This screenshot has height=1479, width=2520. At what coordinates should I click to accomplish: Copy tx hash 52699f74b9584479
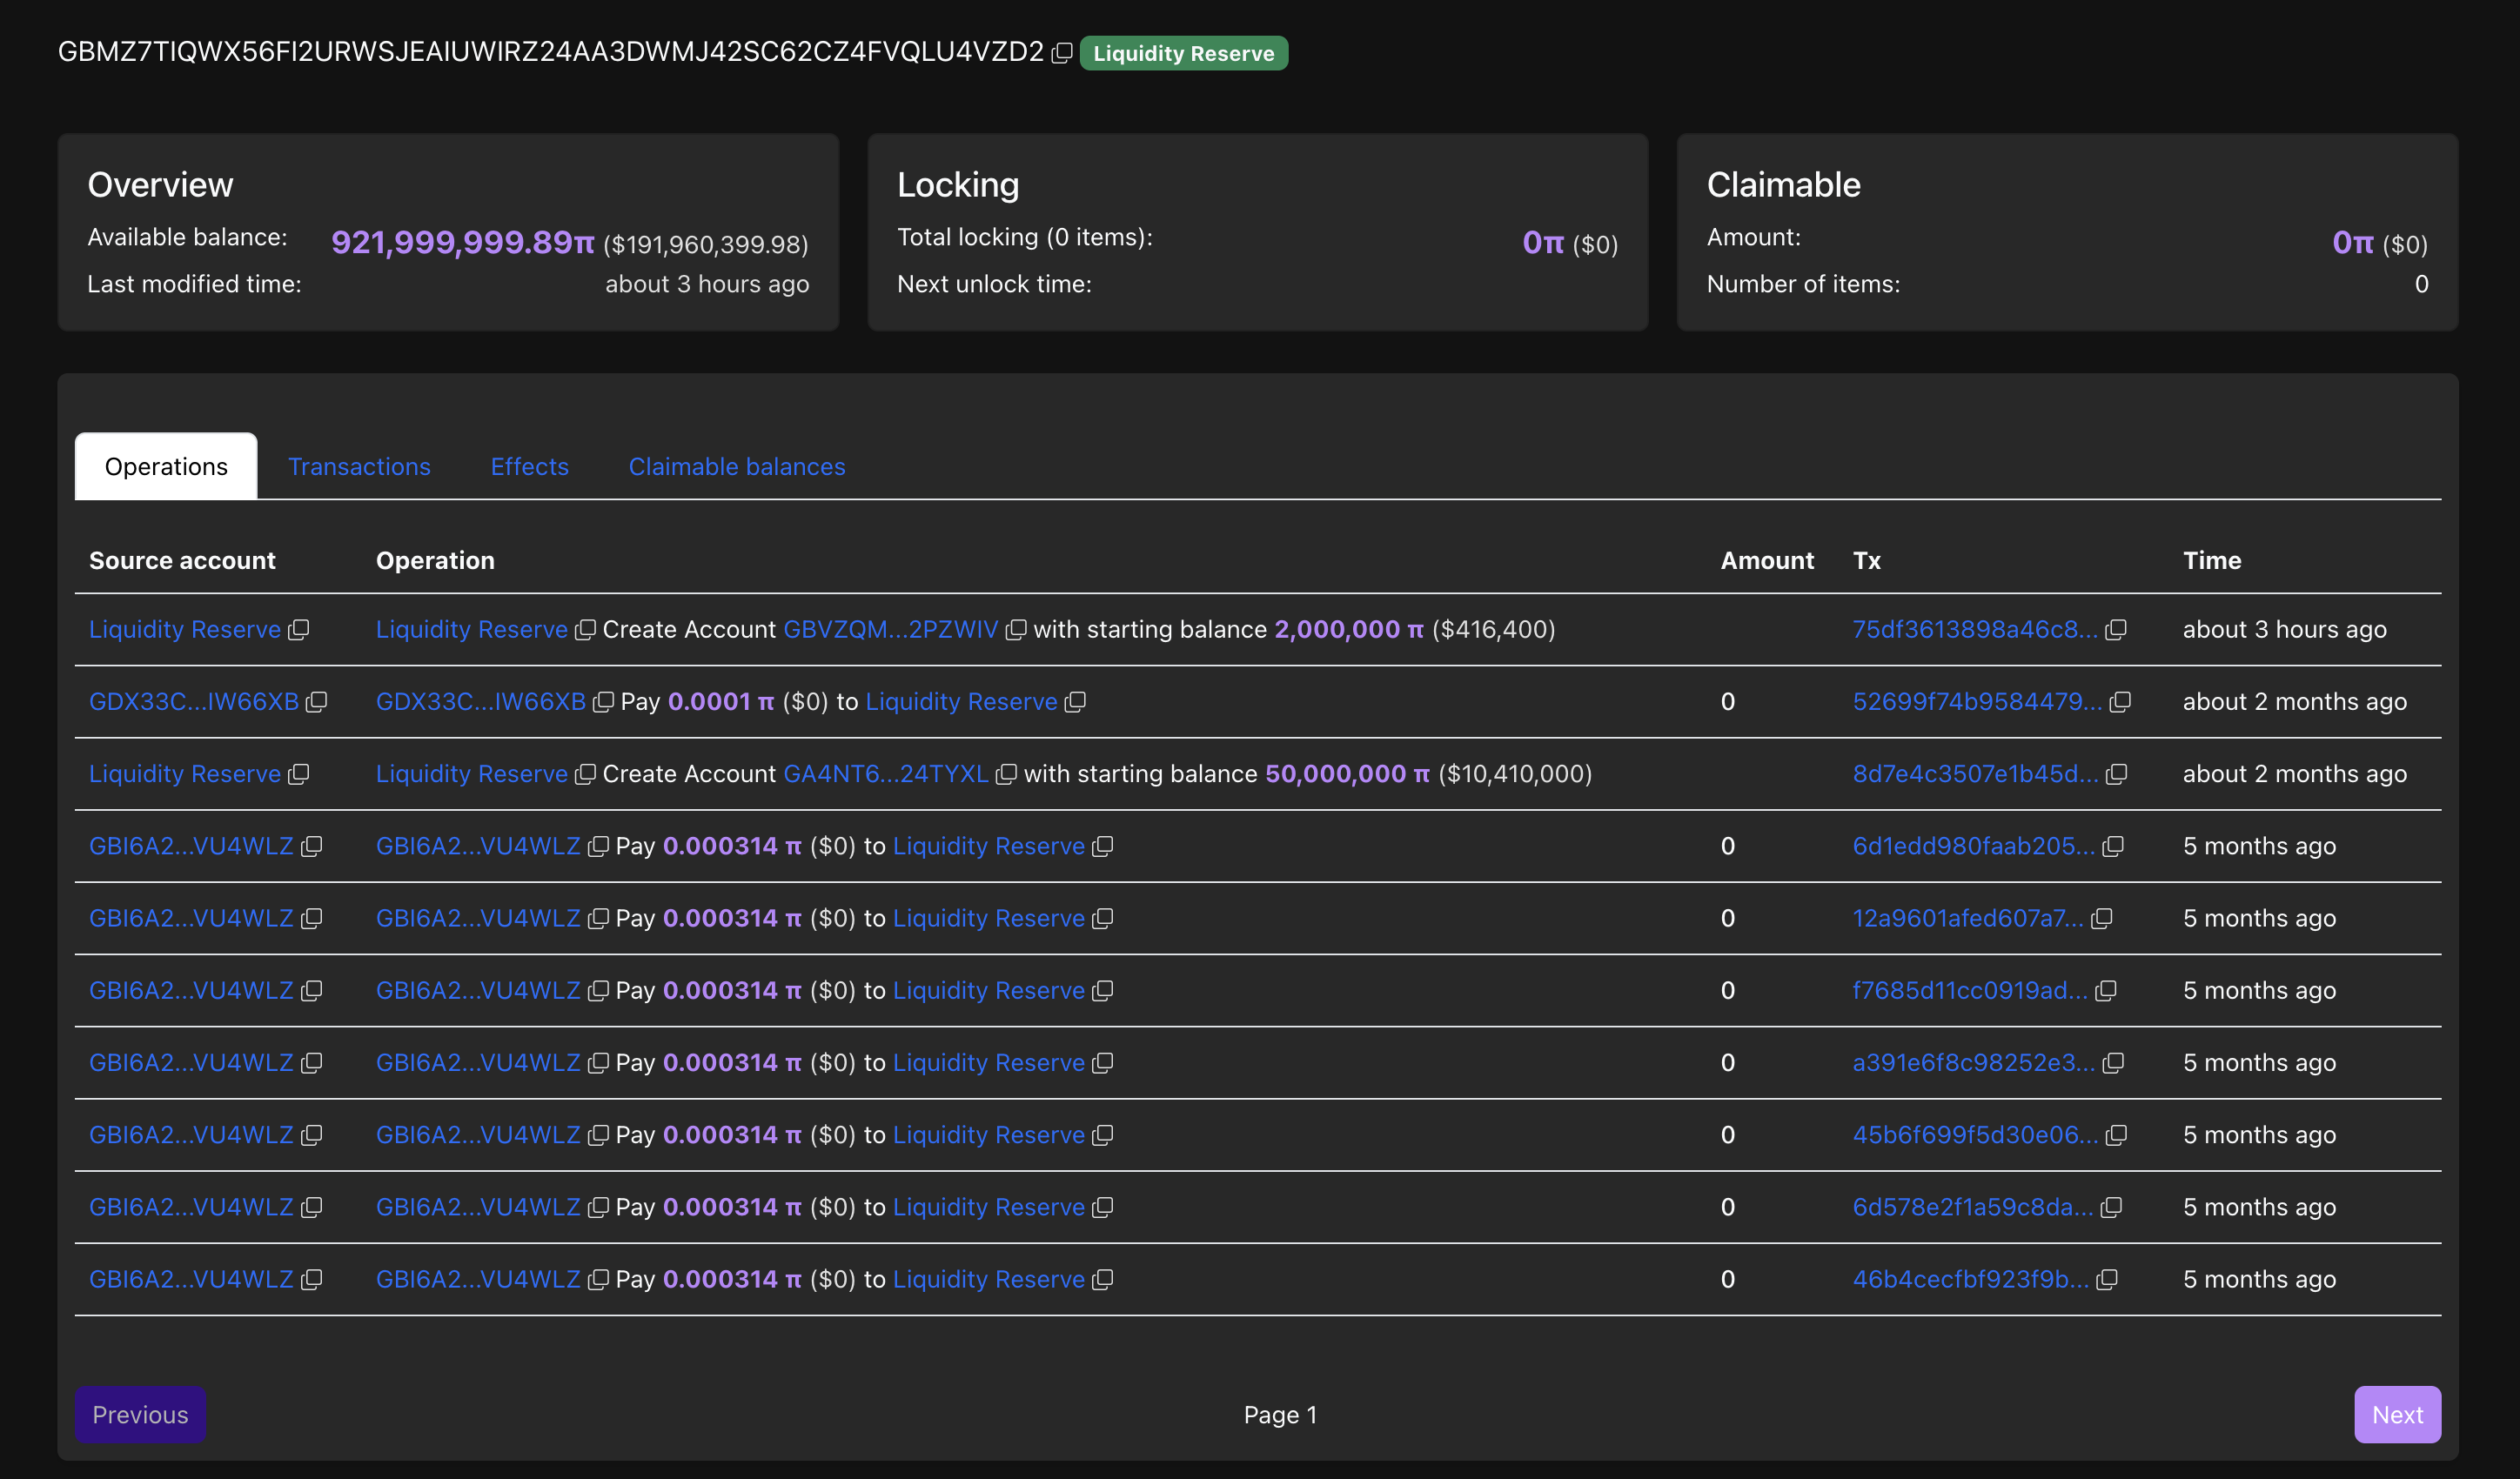(x=2120, y=702)
